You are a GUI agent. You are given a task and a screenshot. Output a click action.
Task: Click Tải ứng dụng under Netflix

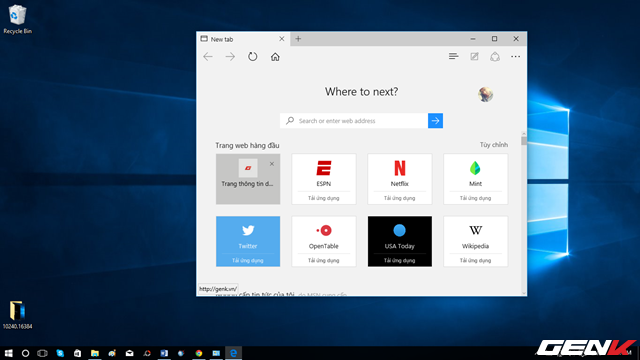[x=400, y=198]
